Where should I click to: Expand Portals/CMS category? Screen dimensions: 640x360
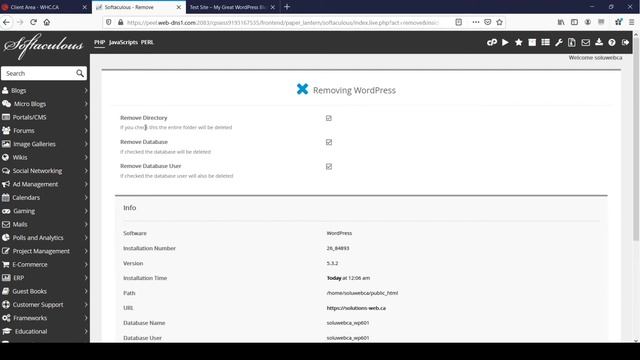pos(45,118)
